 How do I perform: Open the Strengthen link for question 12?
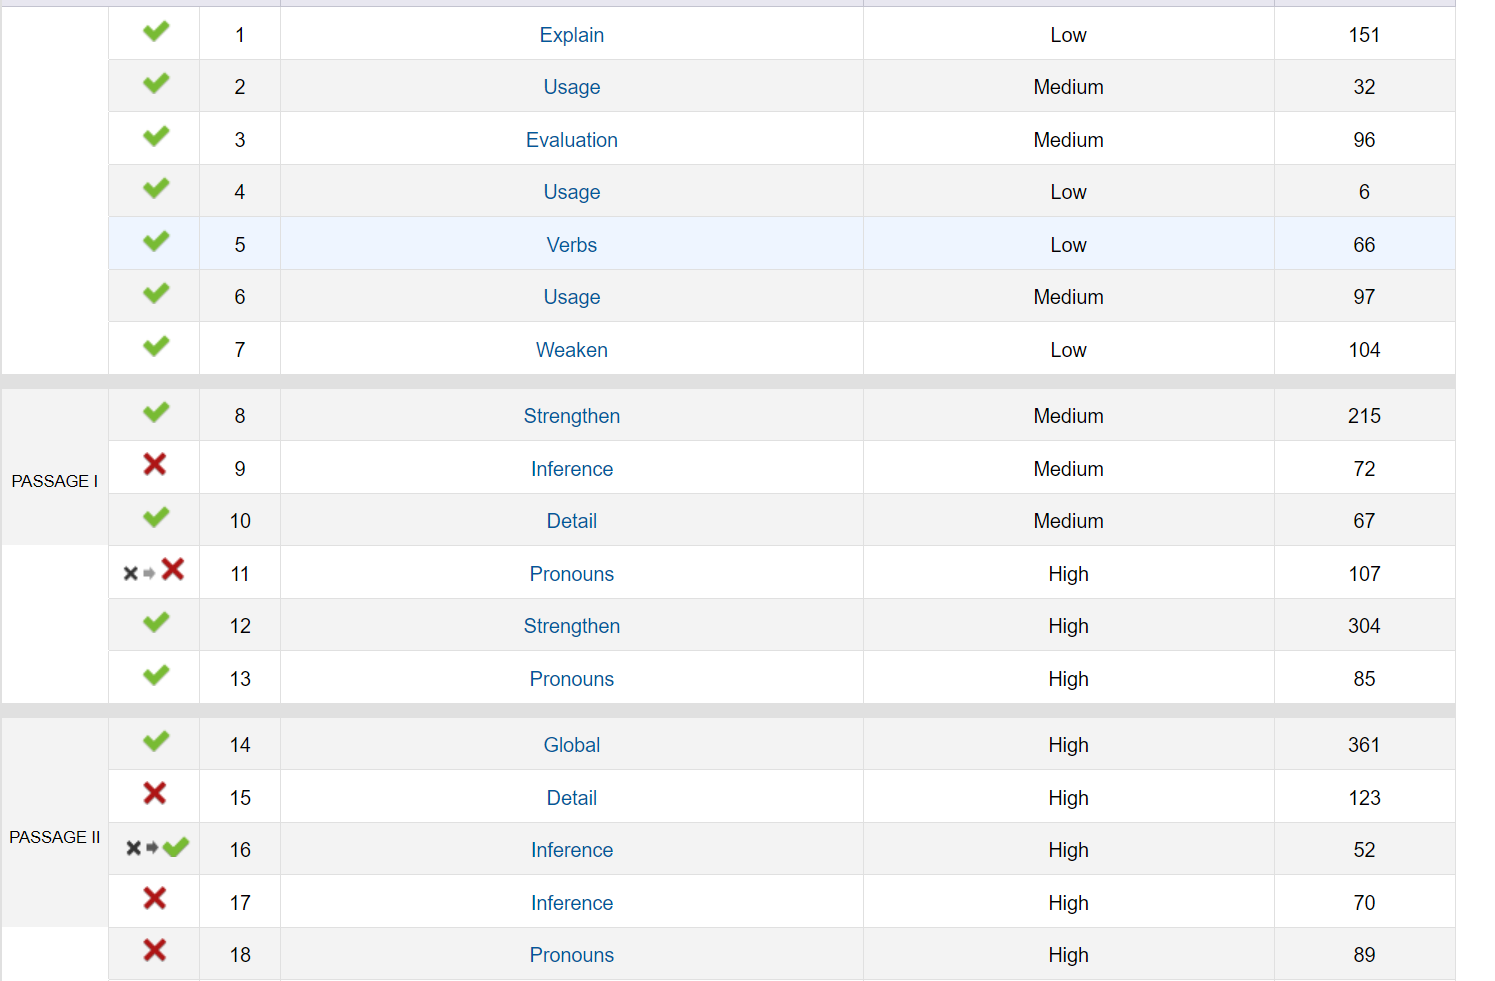click(571, 626)
